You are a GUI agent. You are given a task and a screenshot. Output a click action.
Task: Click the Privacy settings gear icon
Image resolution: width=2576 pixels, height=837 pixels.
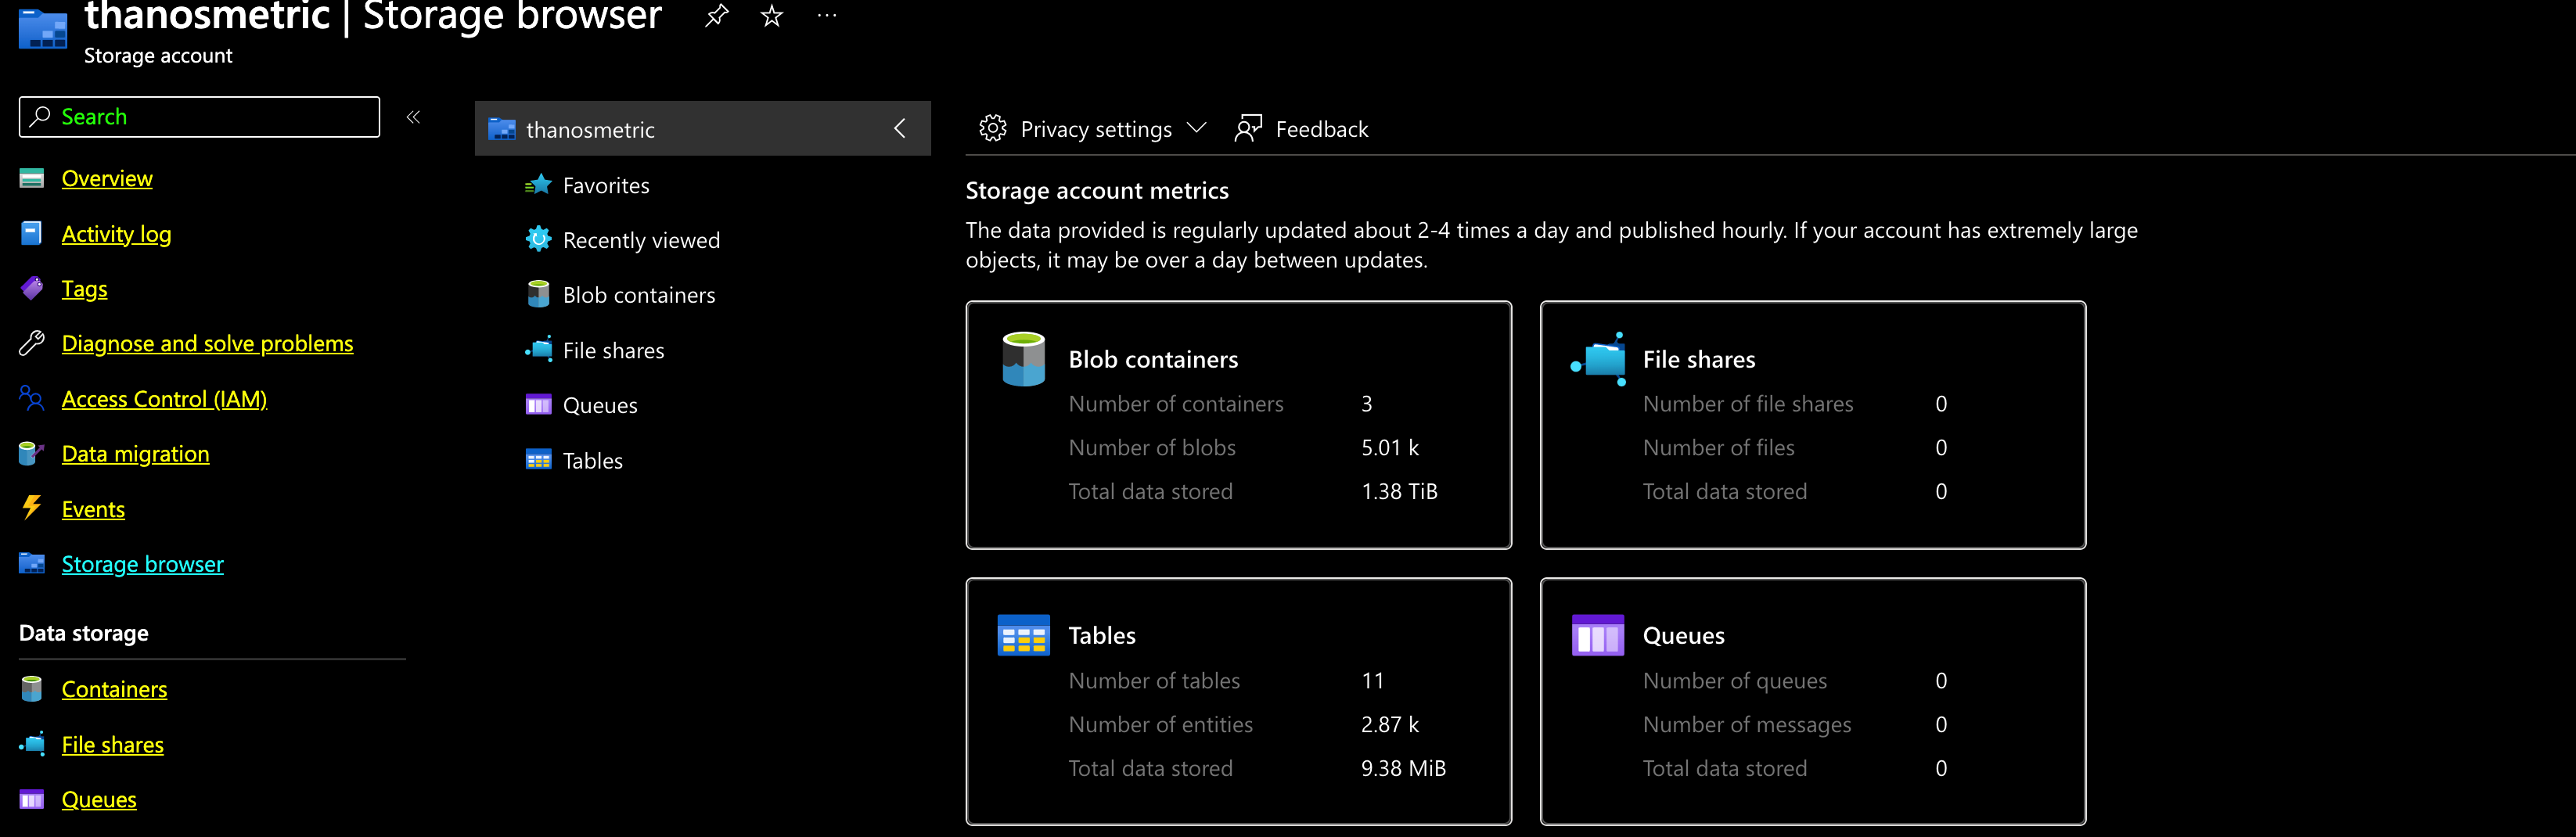coord(993,128)
